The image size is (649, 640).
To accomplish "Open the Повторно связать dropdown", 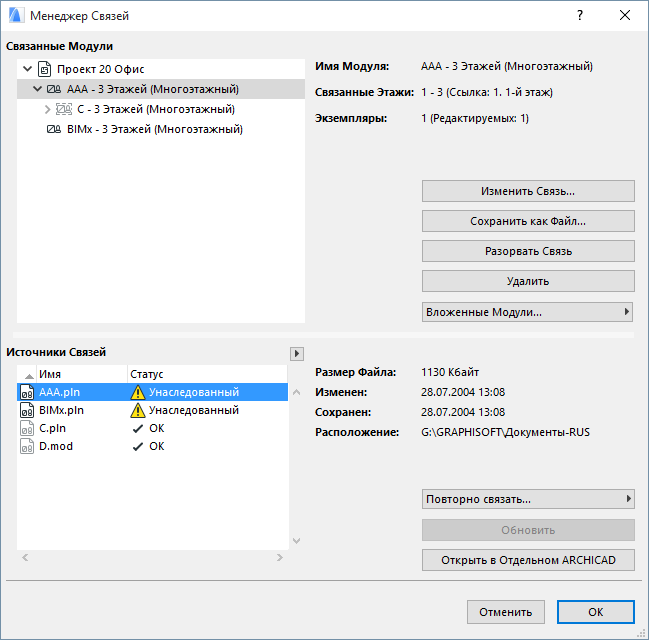I will [528, 499].
